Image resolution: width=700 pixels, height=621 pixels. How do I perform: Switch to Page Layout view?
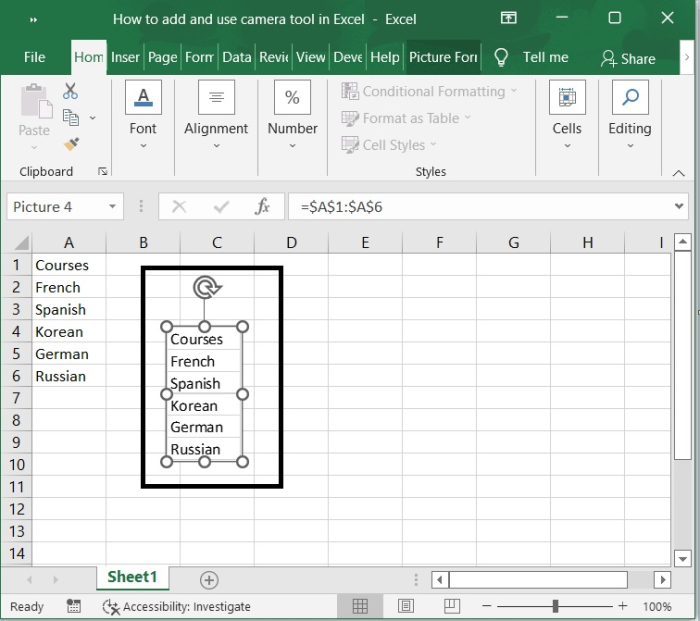[406, 606]
